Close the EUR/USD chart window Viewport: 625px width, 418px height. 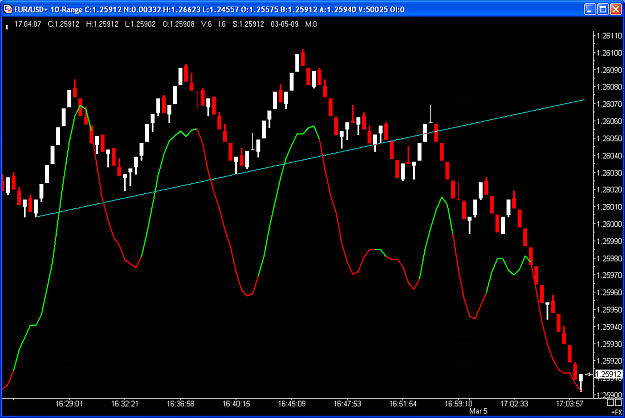(x=616, y=9)
